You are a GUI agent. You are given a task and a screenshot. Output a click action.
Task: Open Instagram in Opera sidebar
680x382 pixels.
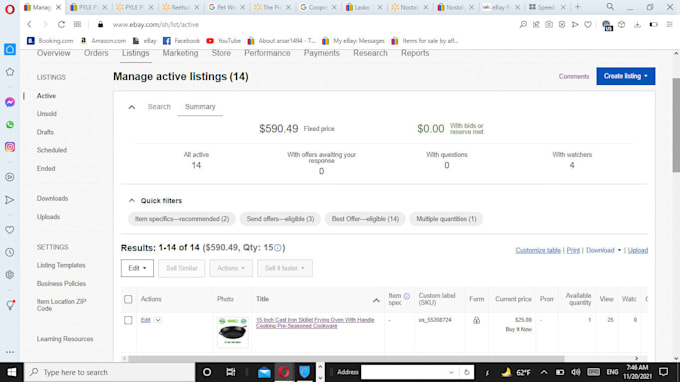(x=10, y=147)
